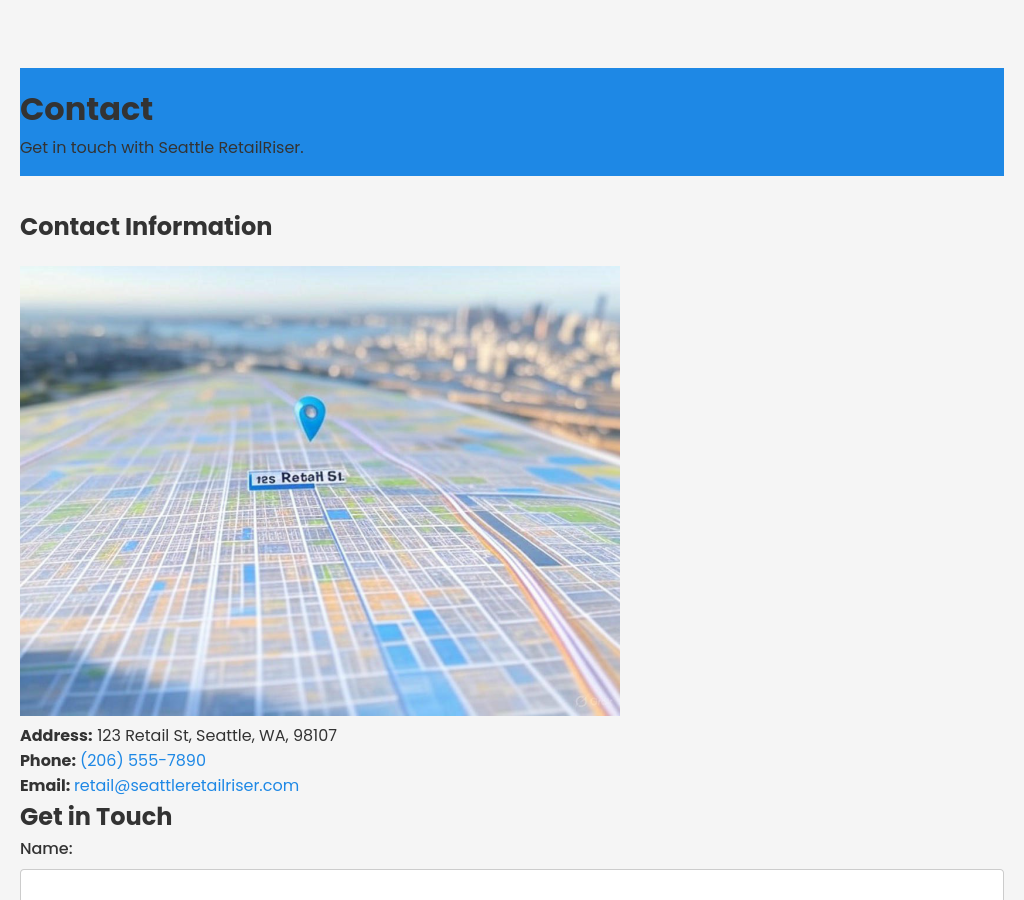Click the blue location pin on the map
The height and width of the screenshot is (900, 1024).
(x=310, y=416)
